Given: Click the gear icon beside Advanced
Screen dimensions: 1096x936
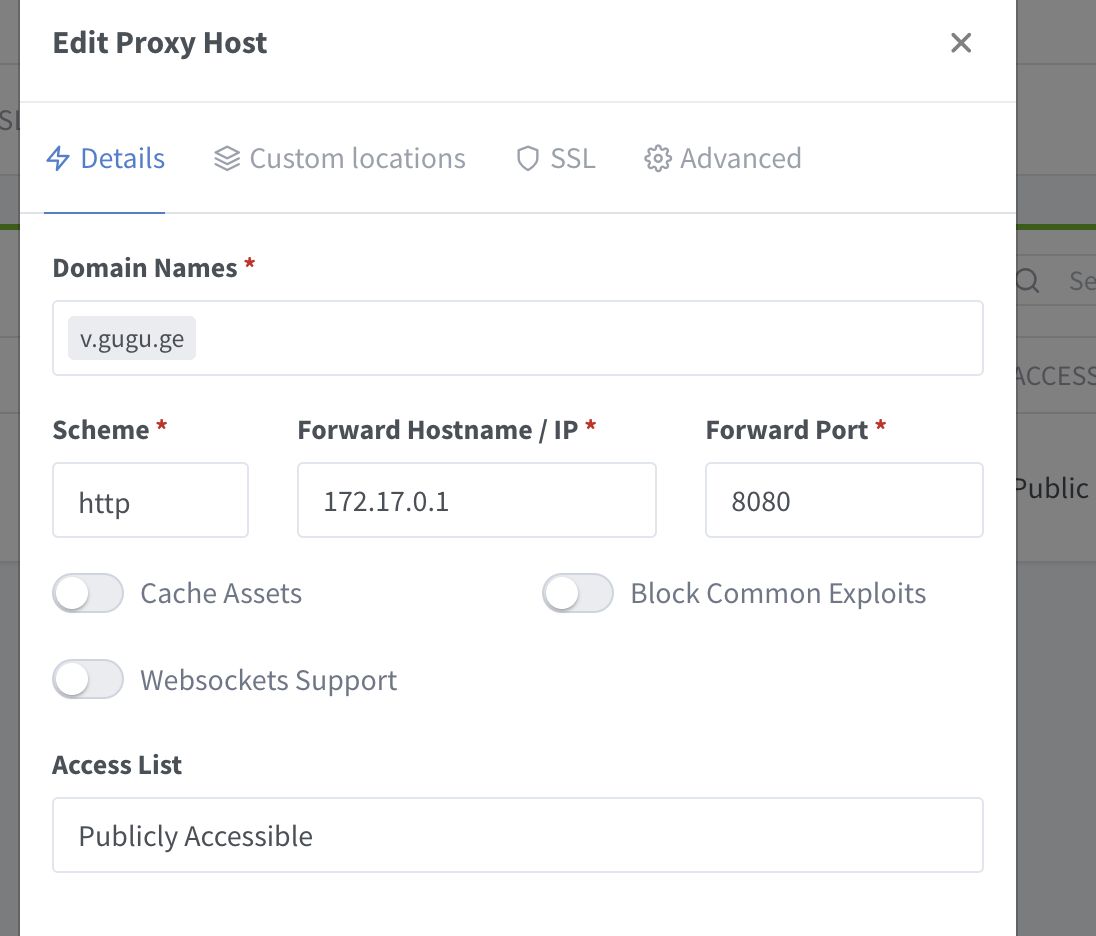Looking at the screenshot, I should [x=657, y=159].
